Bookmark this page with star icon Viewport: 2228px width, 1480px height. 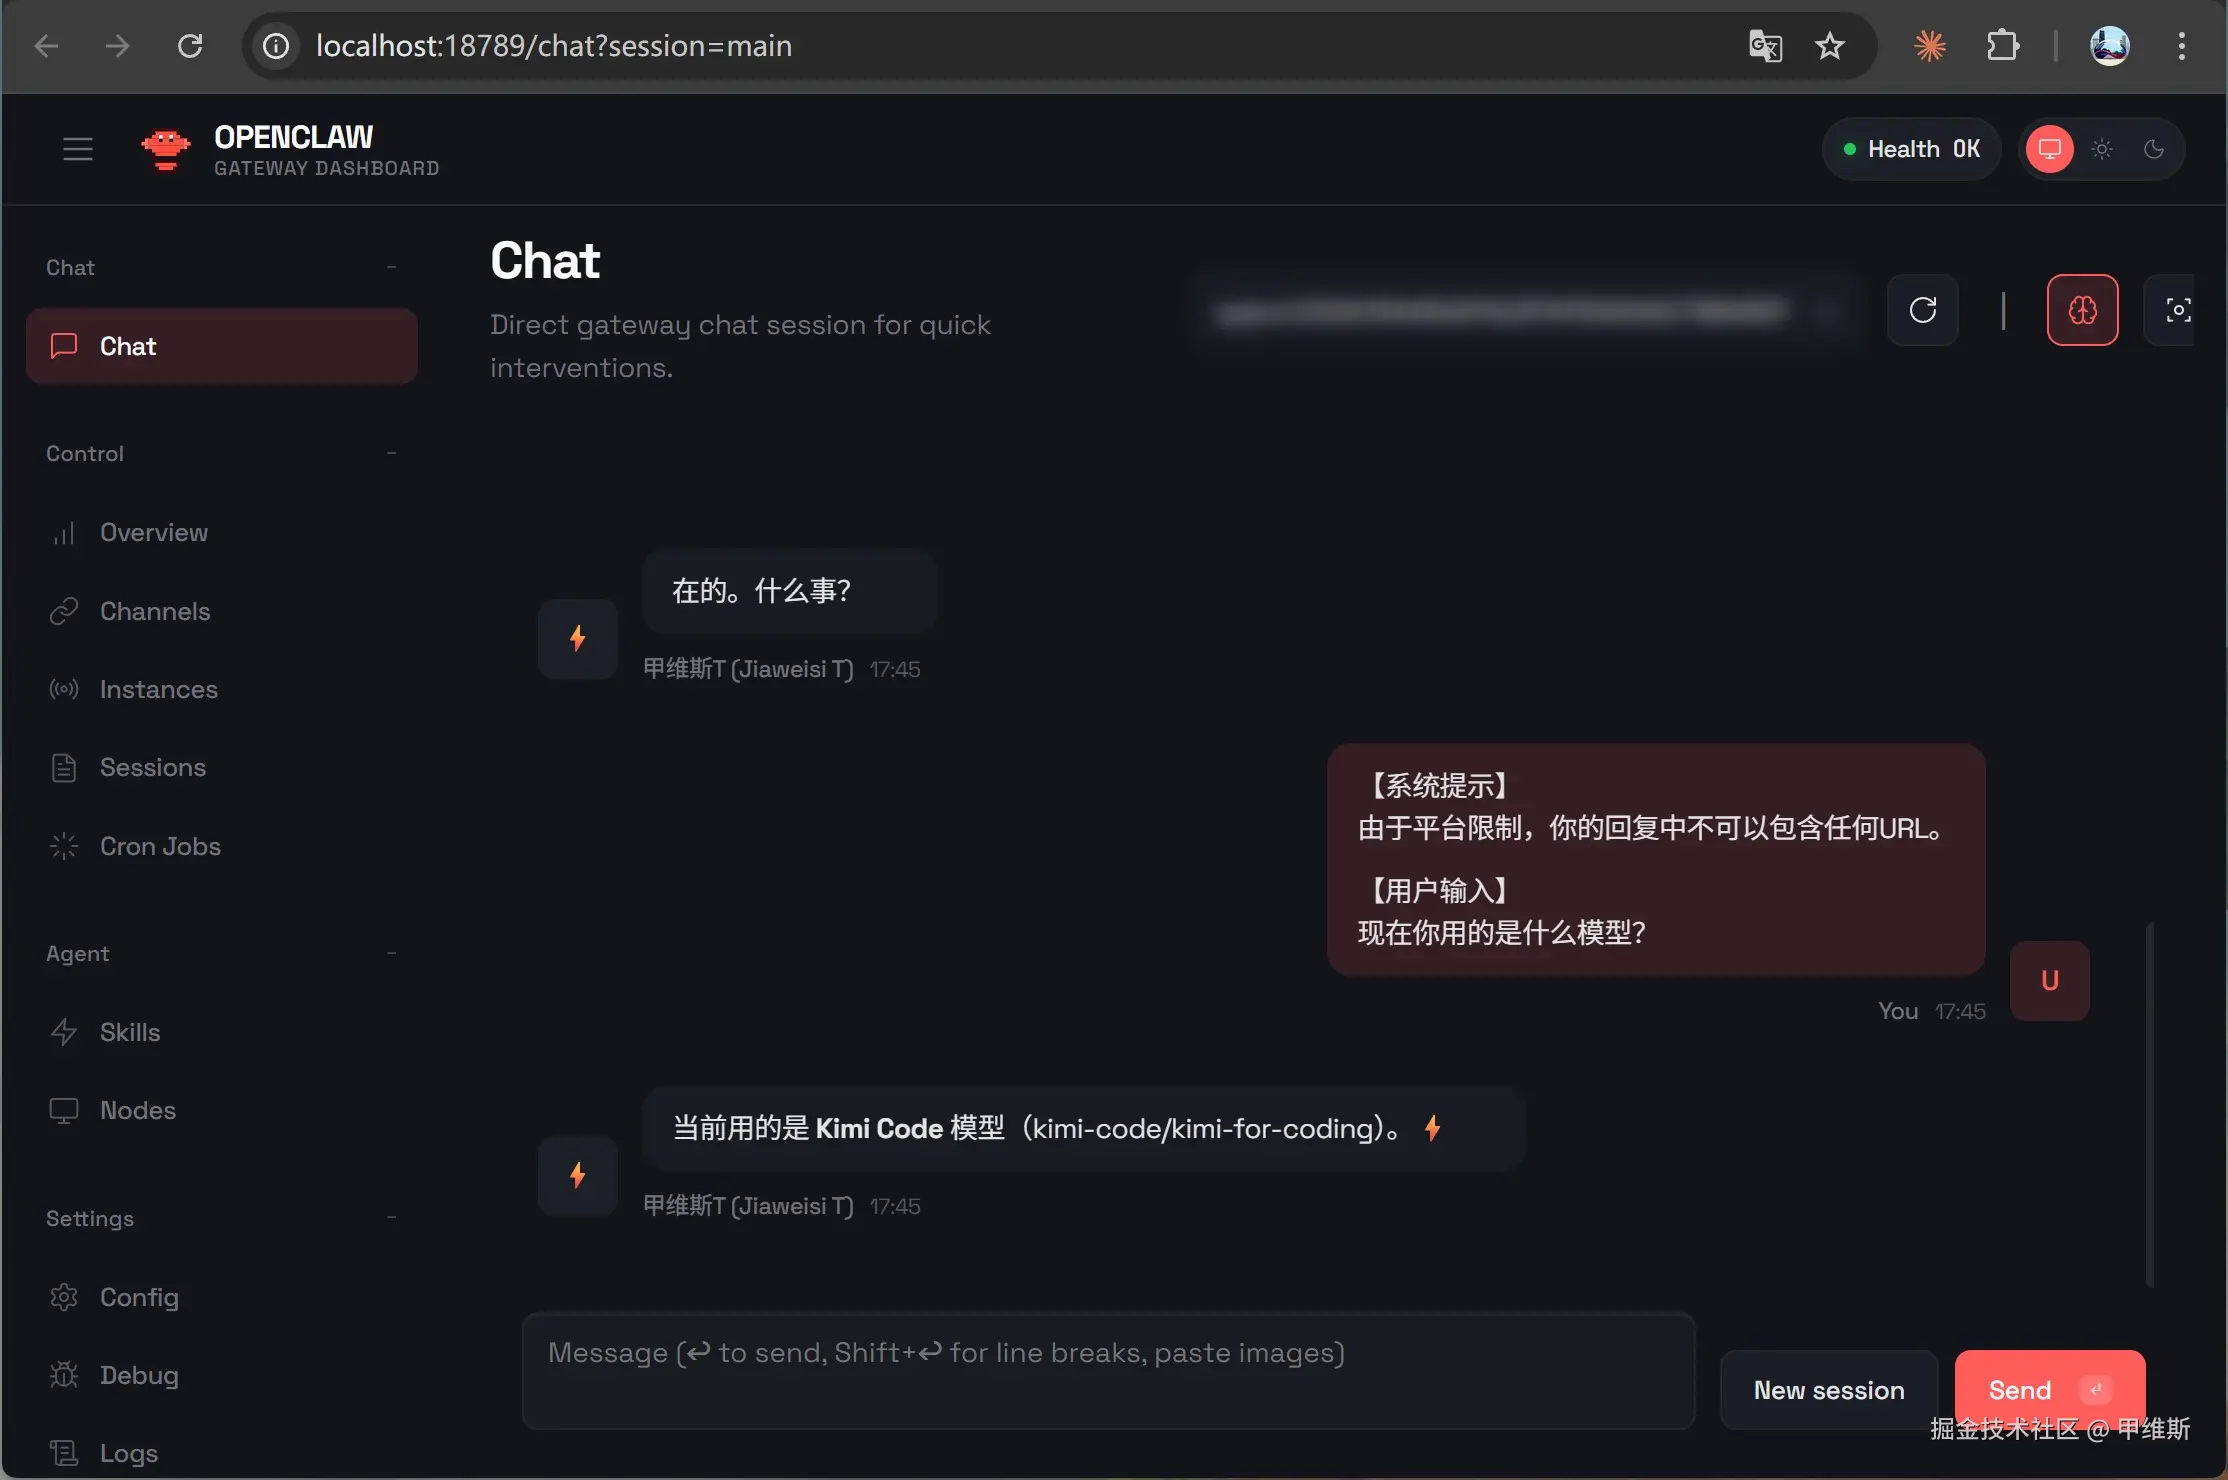coord(1829,46)
